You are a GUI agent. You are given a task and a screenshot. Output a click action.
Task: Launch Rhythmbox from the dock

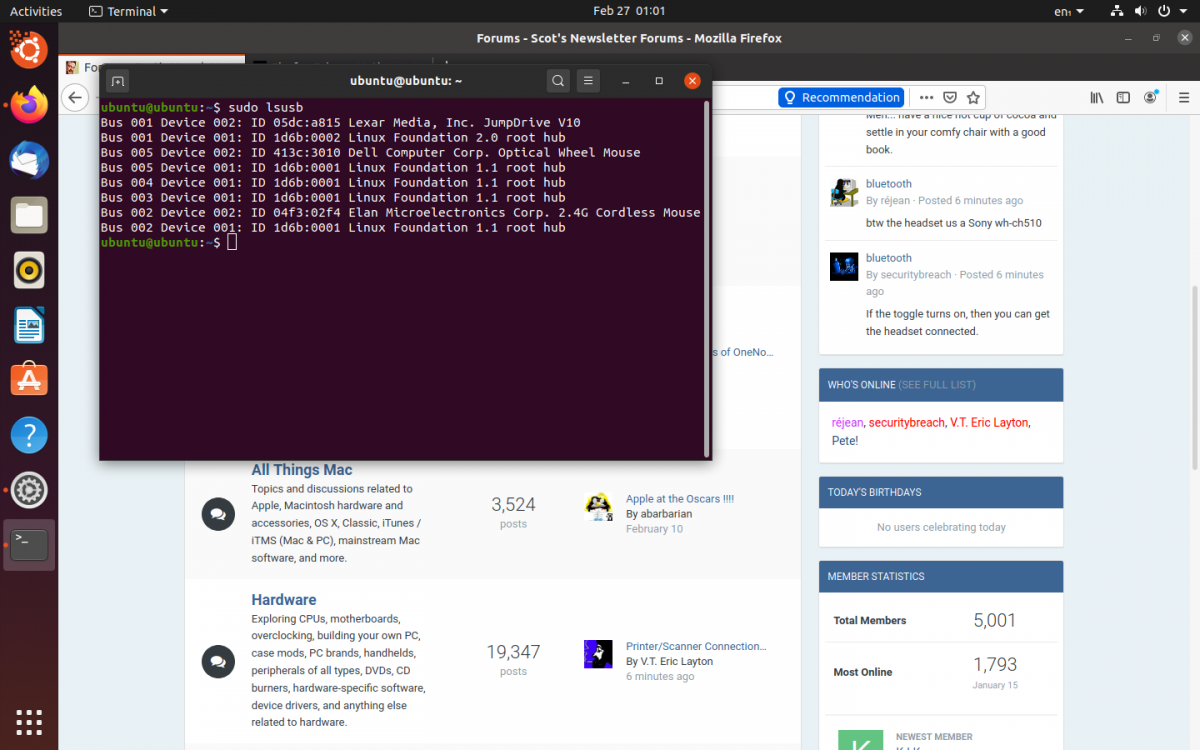point(29,270)
